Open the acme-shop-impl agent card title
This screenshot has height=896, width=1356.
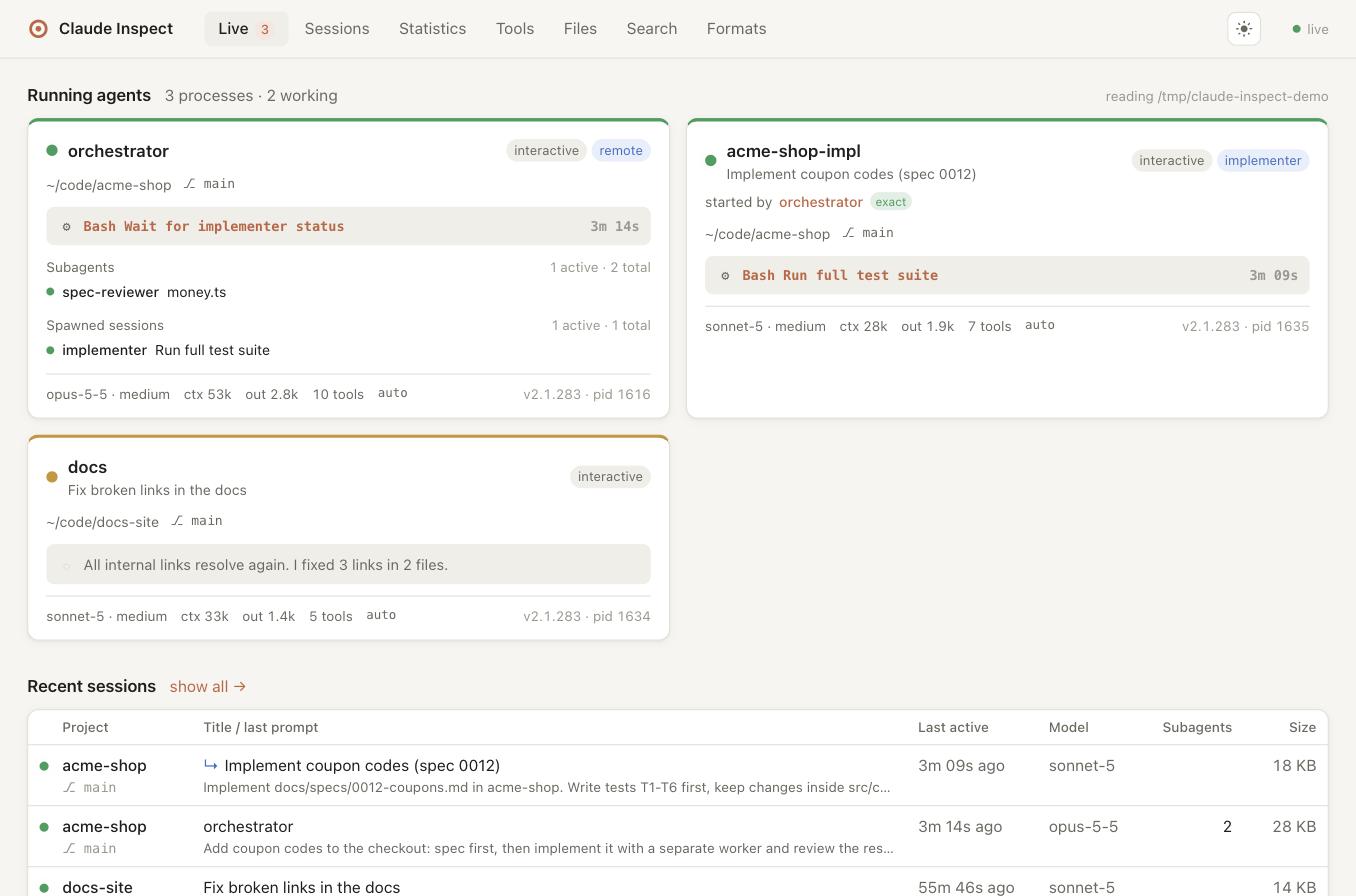(793, 151)
